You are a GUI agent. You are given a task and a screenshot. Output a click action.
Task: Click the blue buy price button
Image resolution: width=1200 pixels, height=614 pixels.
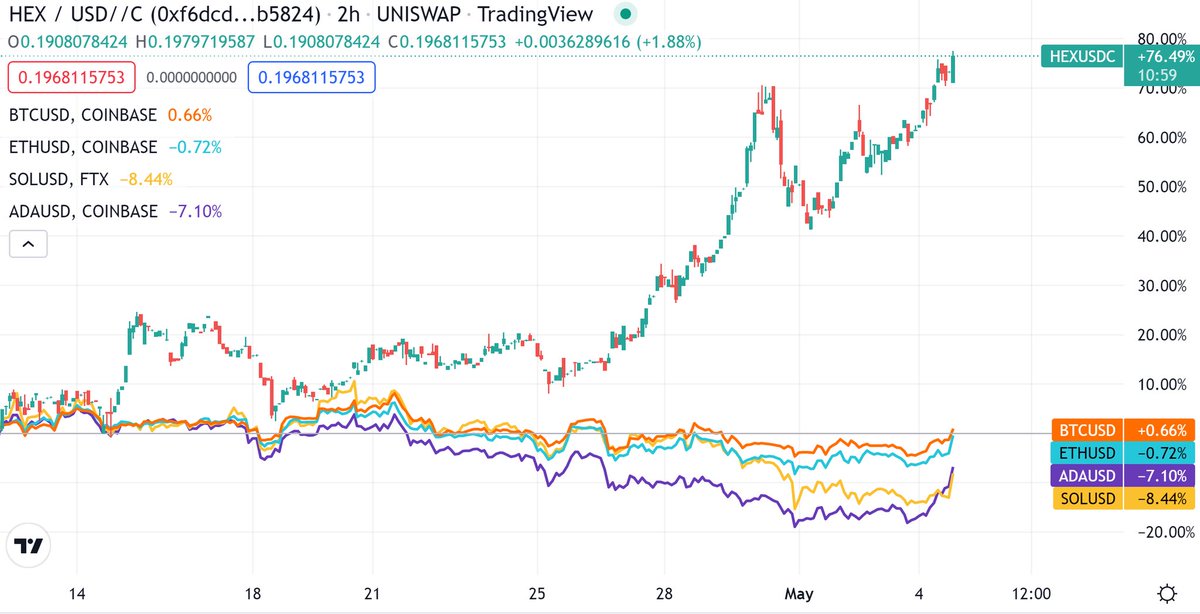pyautogui.click(x=312, y=77)
